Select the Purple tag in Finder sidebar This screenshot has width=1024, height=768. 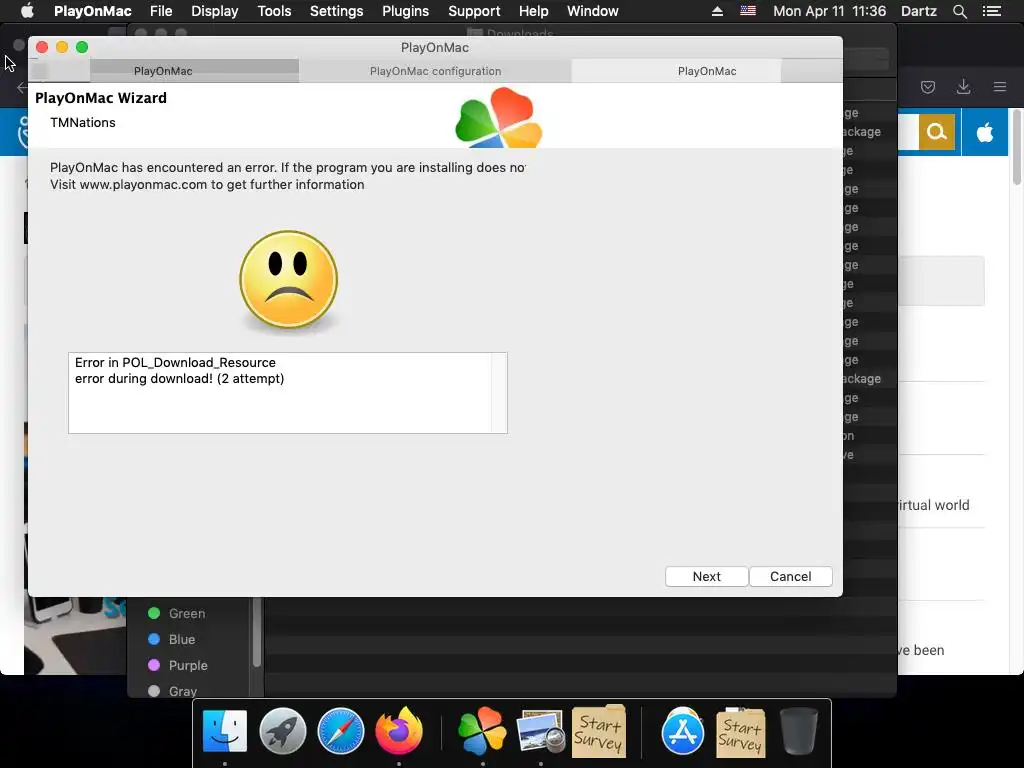178,665
